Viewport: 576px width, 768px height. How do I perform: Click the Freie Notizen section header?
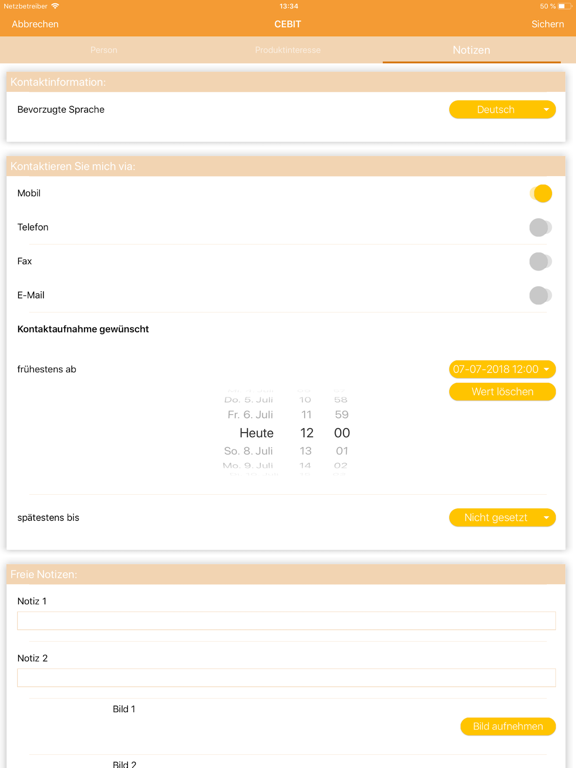click(x=286, y=575)
